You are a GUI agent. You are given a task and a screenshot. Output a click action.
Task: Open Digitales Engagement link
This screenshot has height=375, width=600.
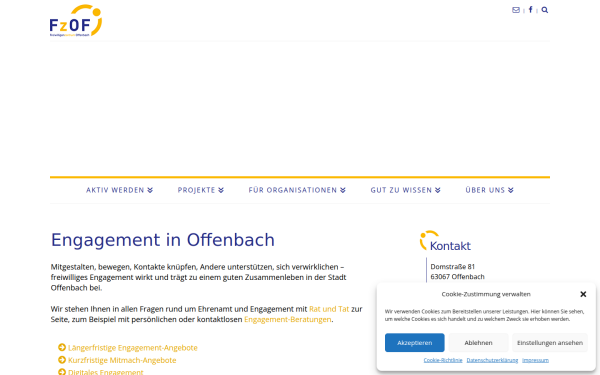(x=106, y=372)
